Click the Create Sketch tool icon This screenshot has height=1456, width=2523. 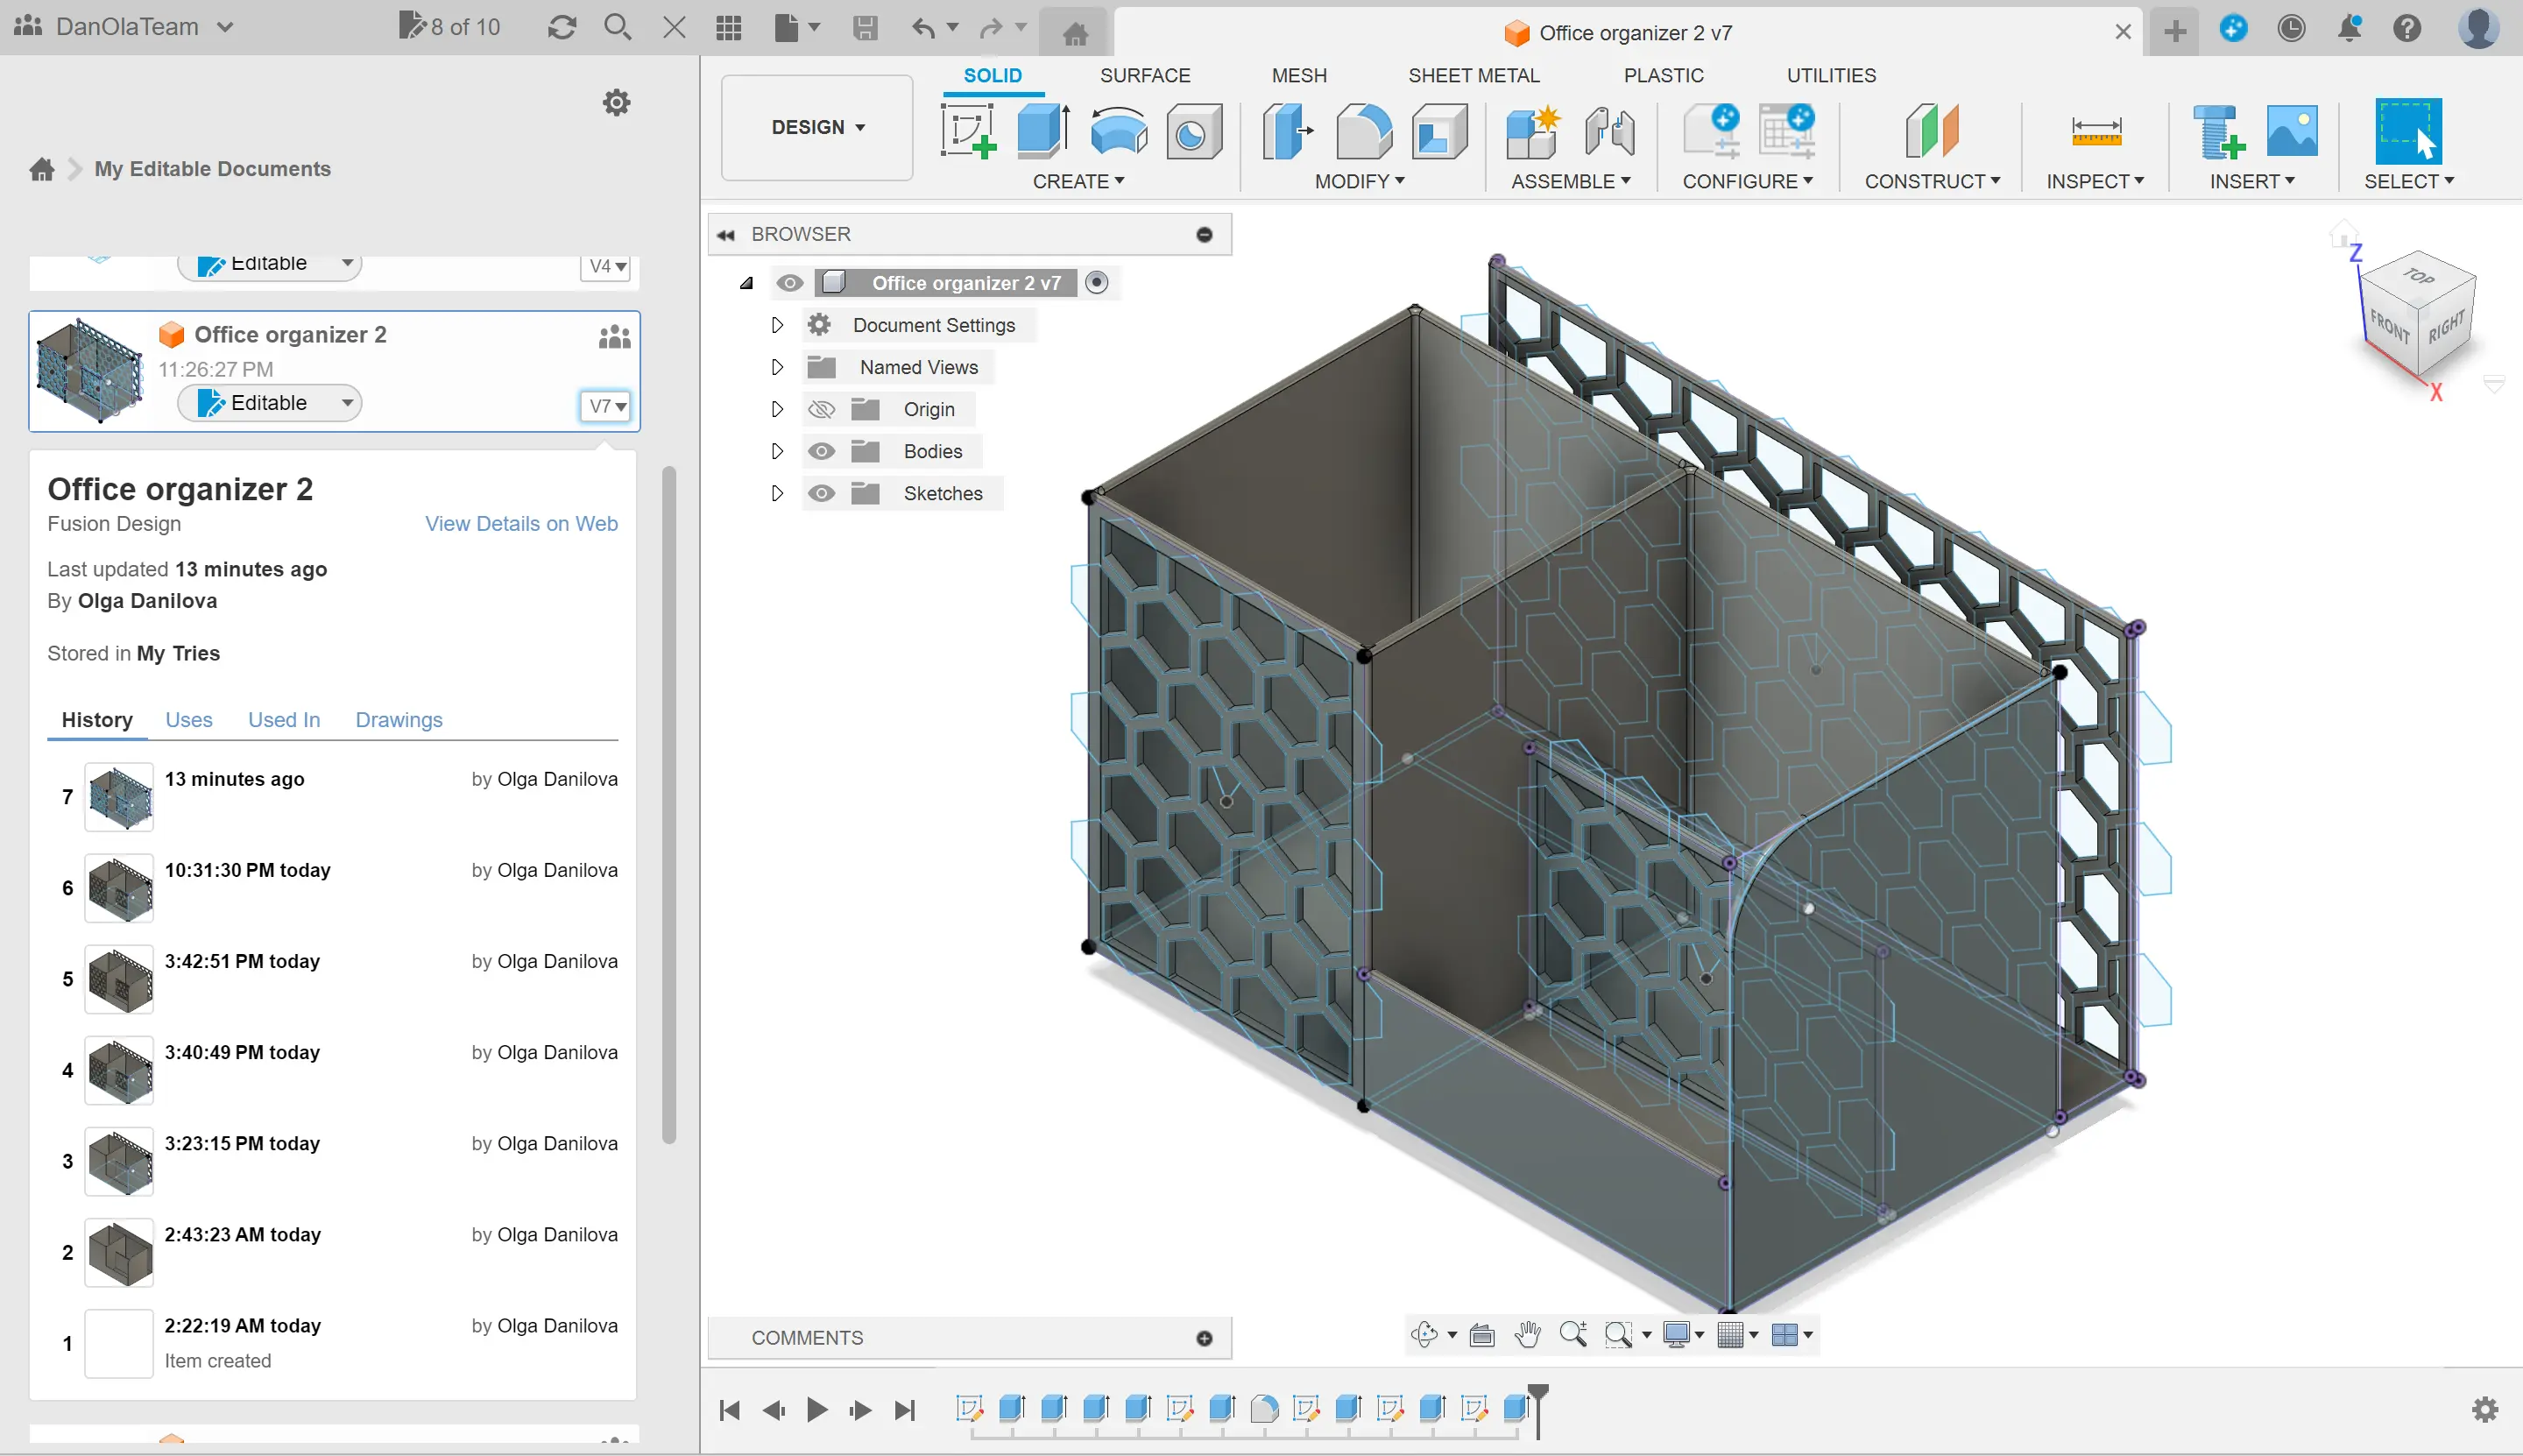[967, 131]
